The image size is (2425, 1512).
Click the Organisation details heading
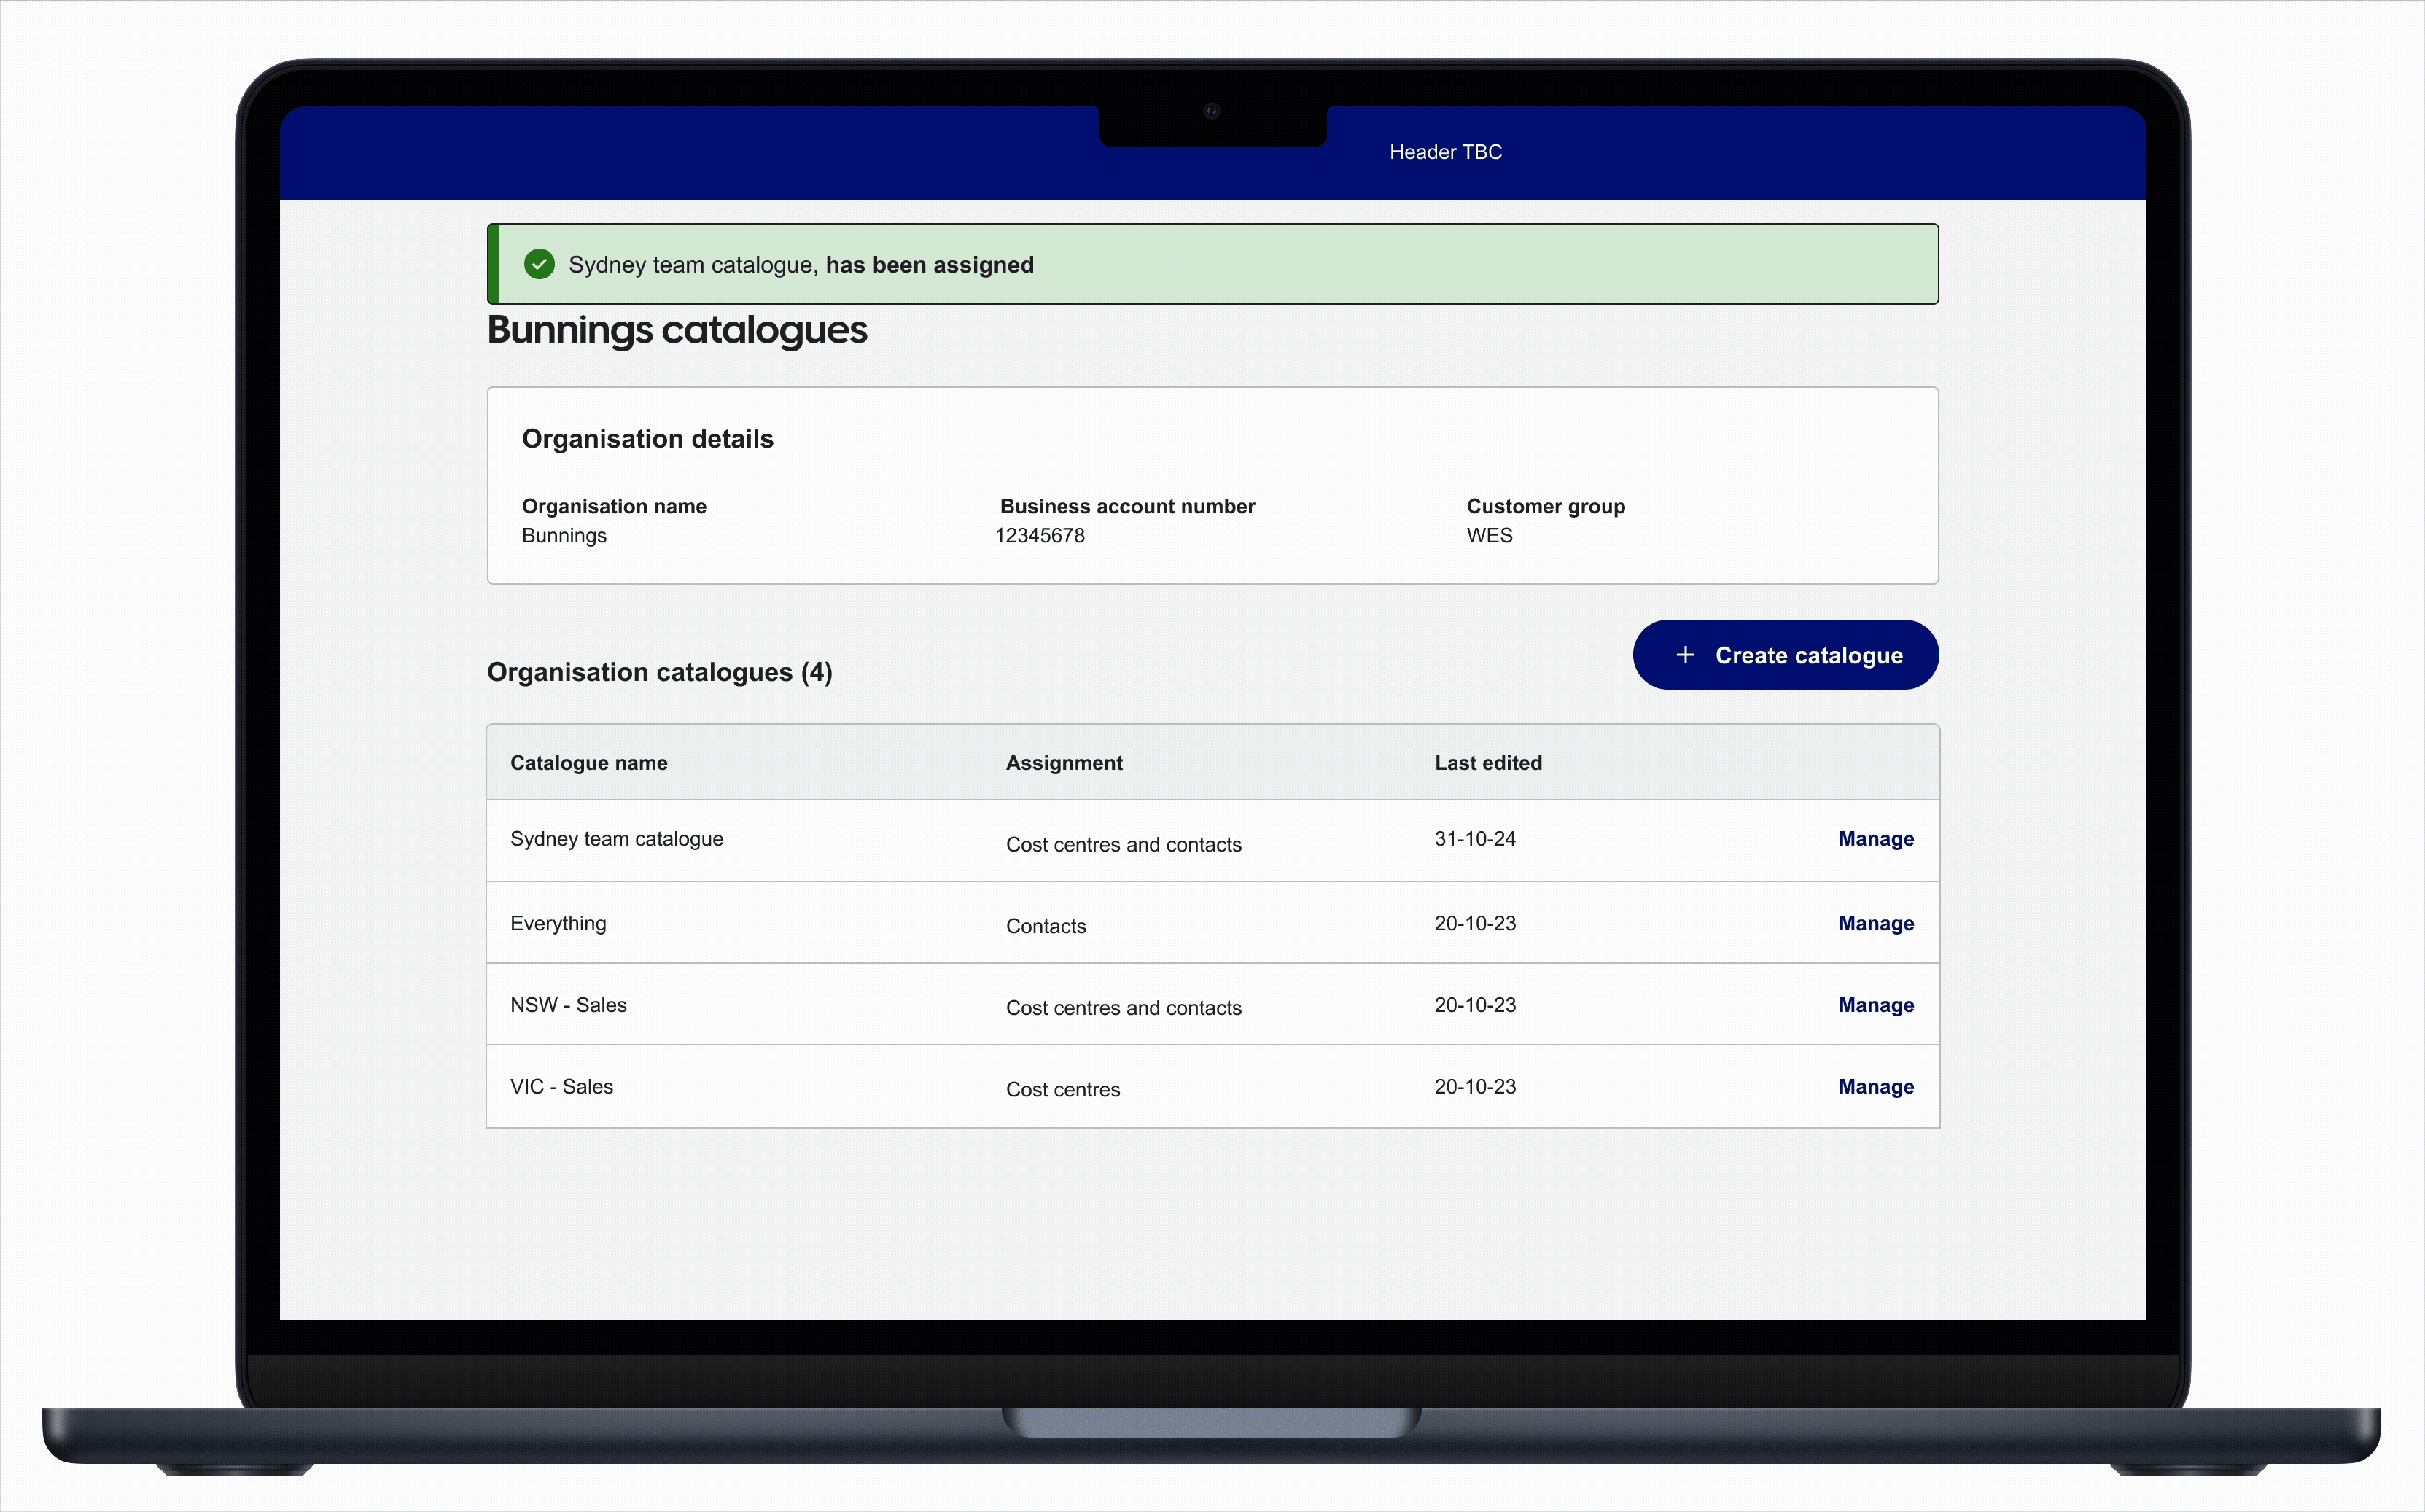[x=648, y=439]
